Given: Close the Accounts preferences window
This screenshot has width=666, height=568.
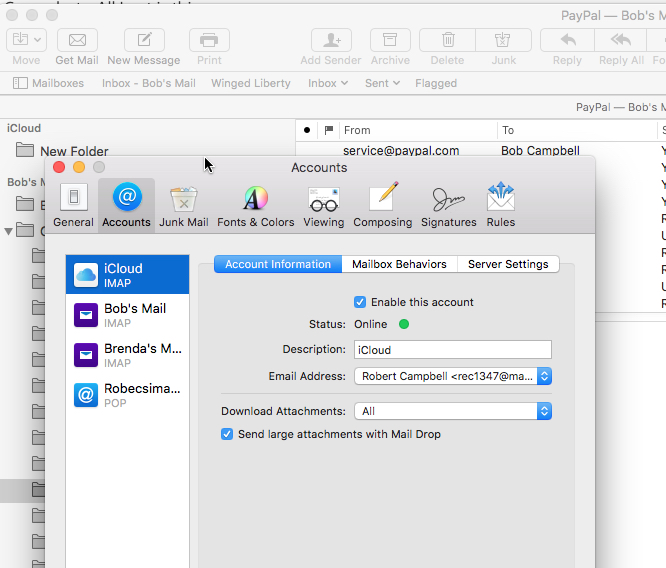Looking at the screenshot, I should [59, 167].
